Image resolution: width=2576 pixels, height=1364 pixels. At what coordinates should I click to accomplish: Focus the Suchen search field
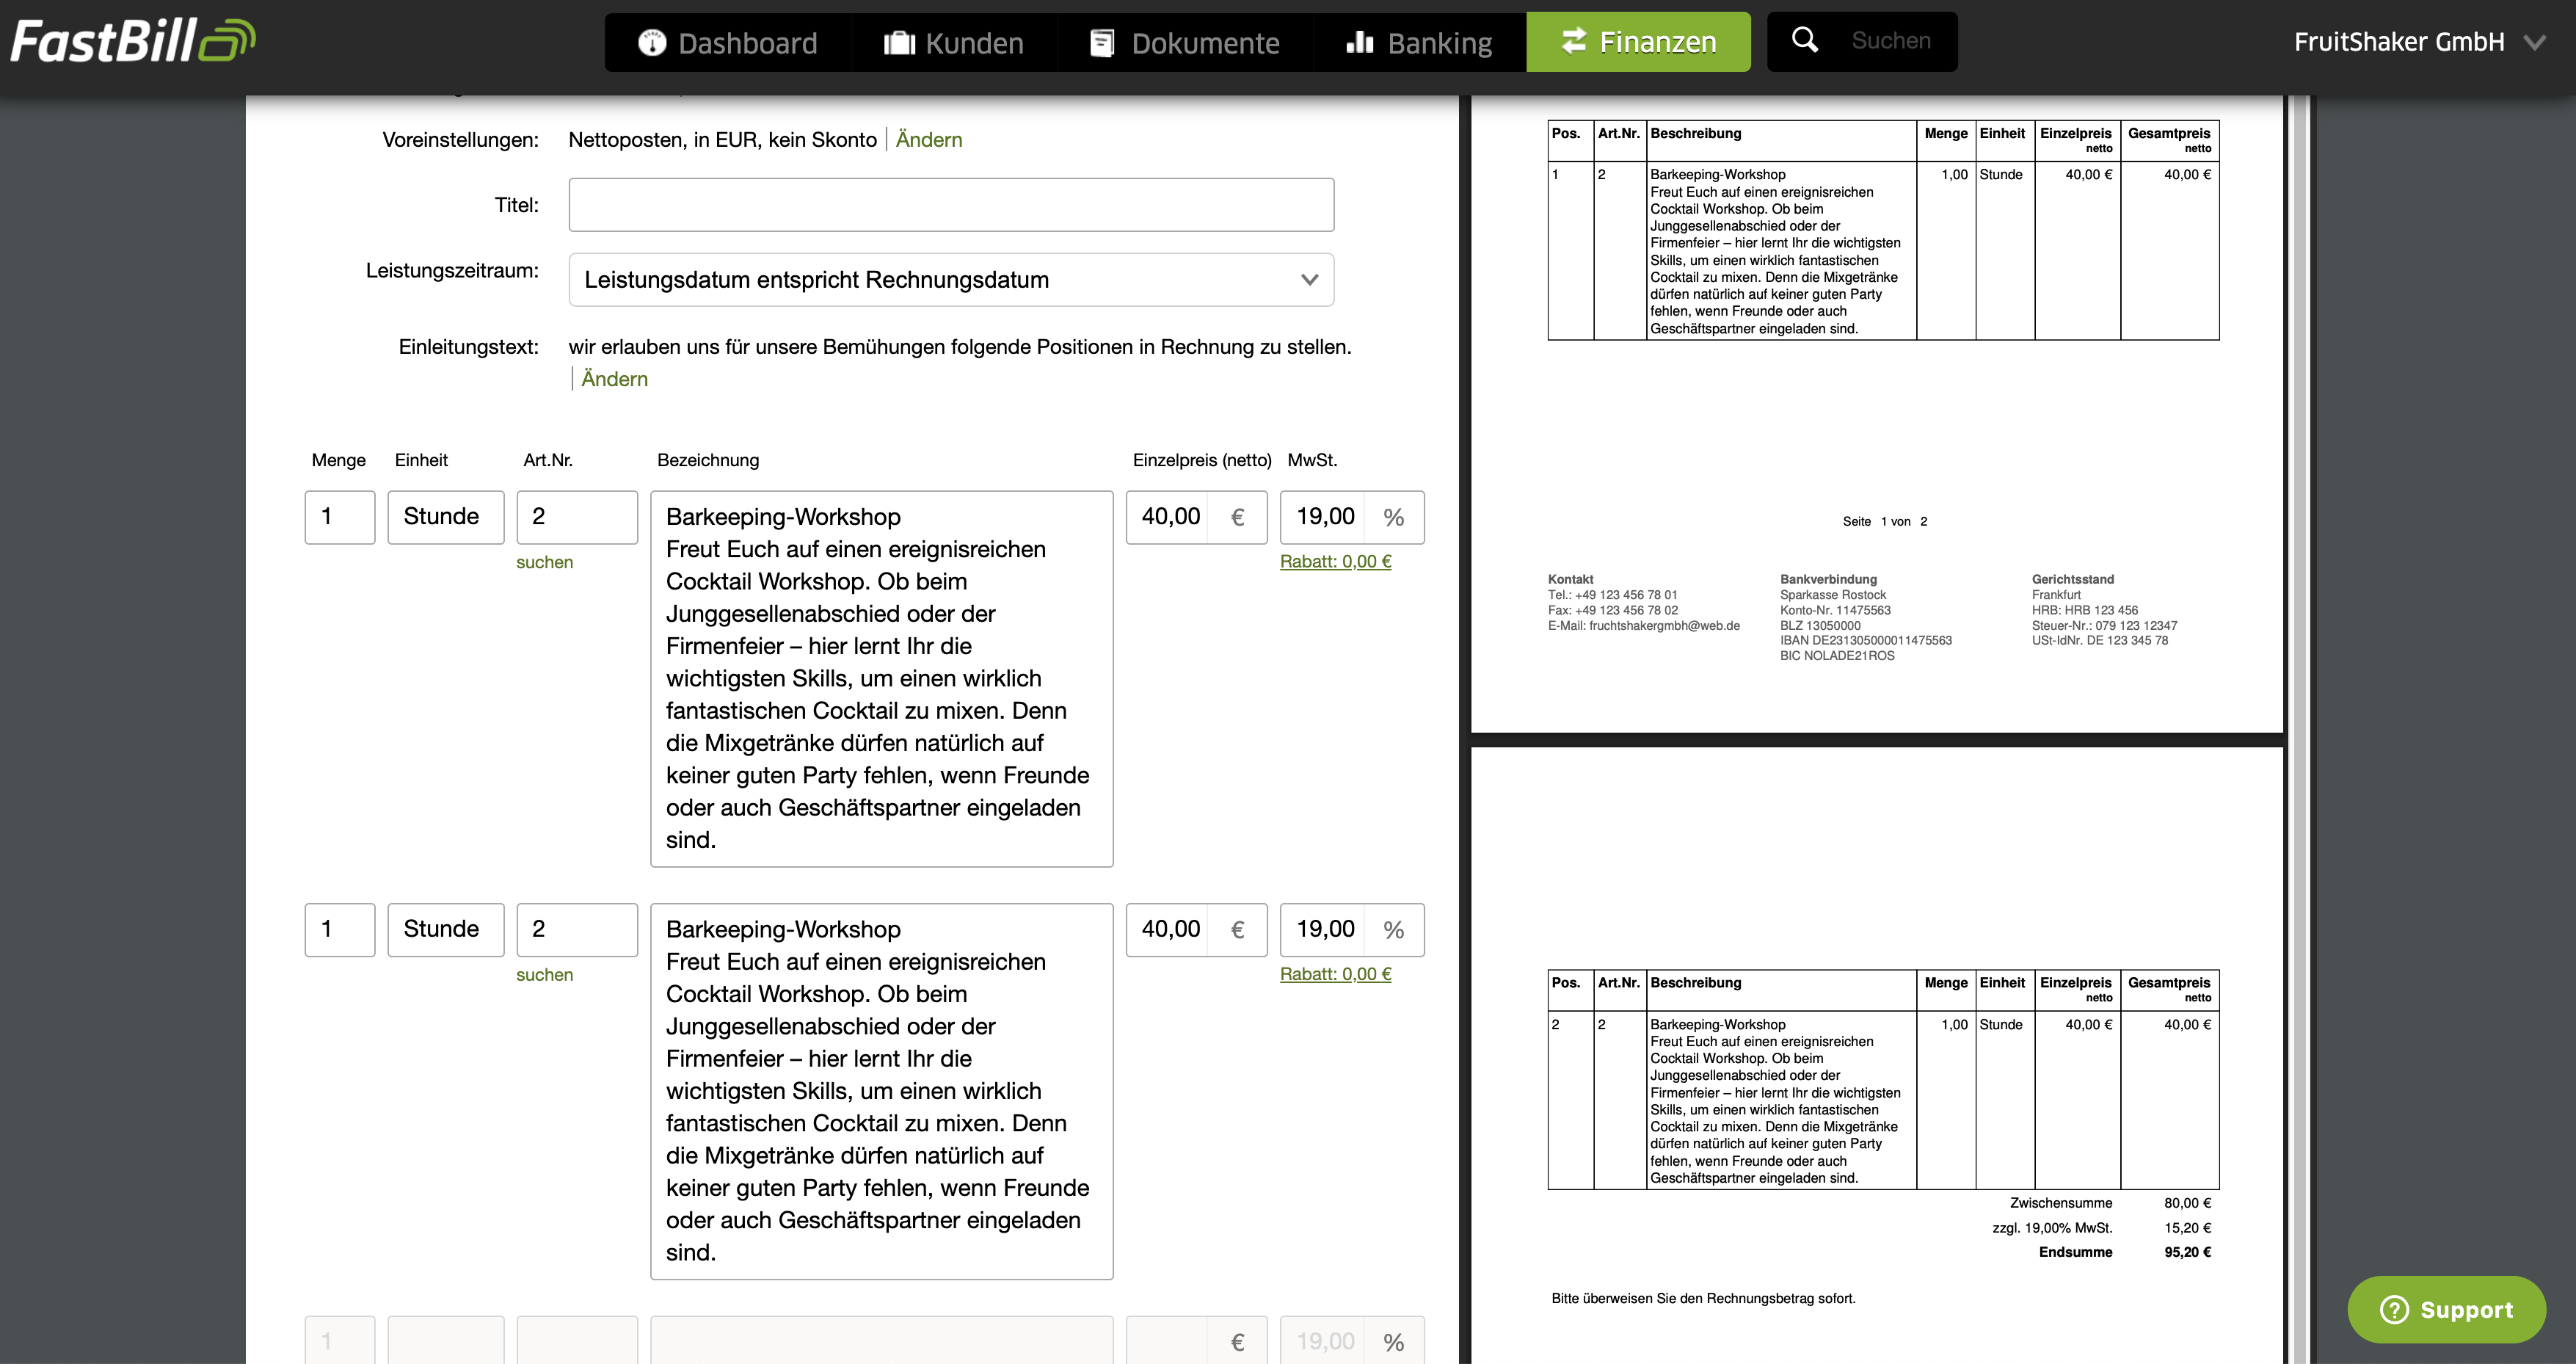click(1890, 41)
